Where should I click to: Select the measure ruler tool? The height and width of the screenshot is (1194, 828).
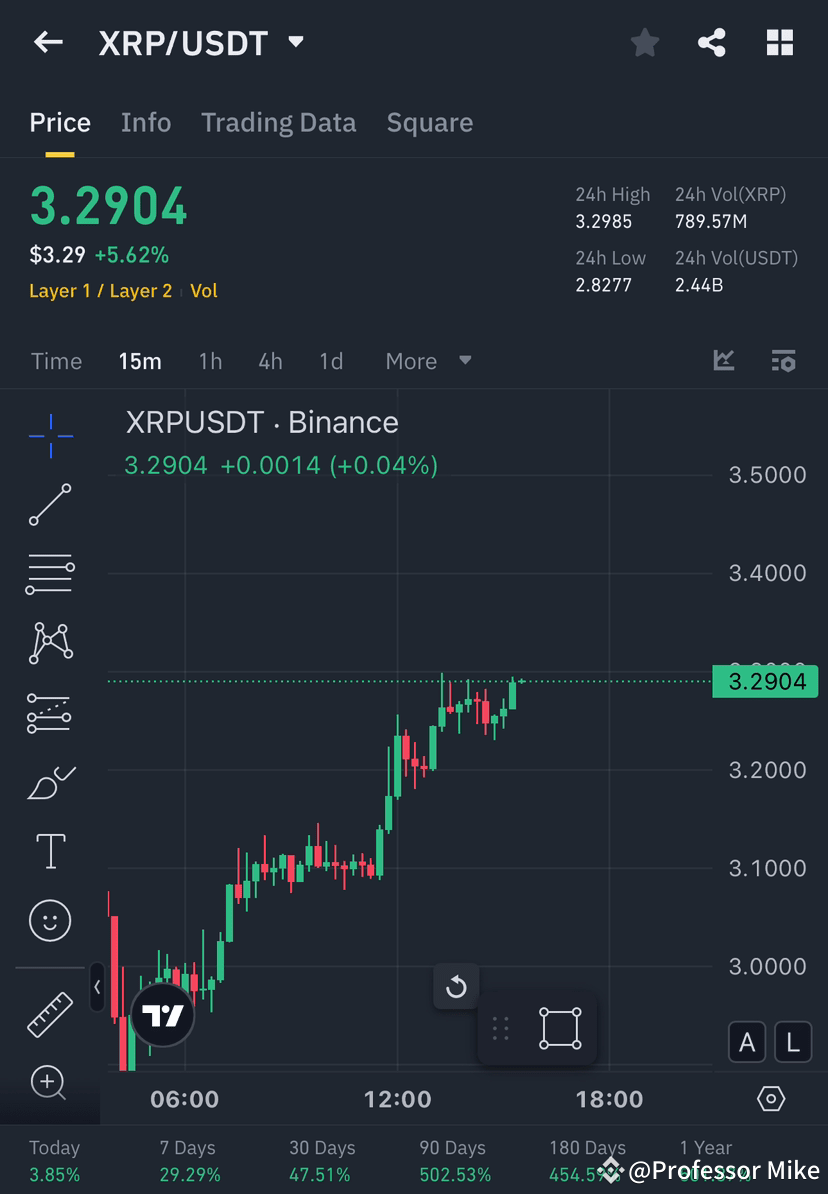[50, 1013]
